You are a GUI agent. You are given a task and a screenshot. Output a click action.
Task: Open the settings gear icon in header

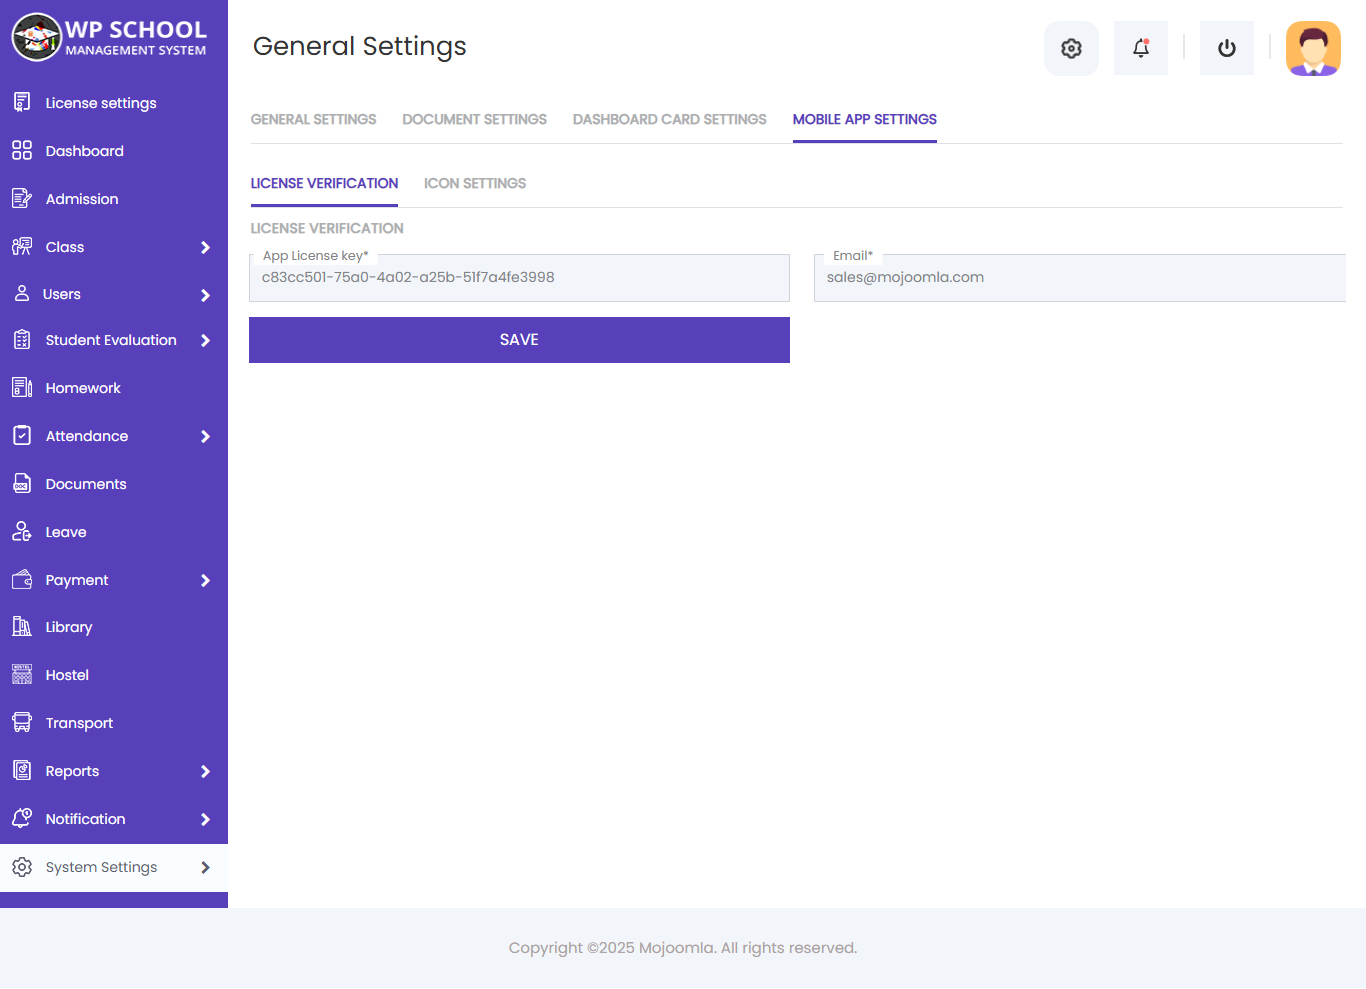pos(1071,48)
